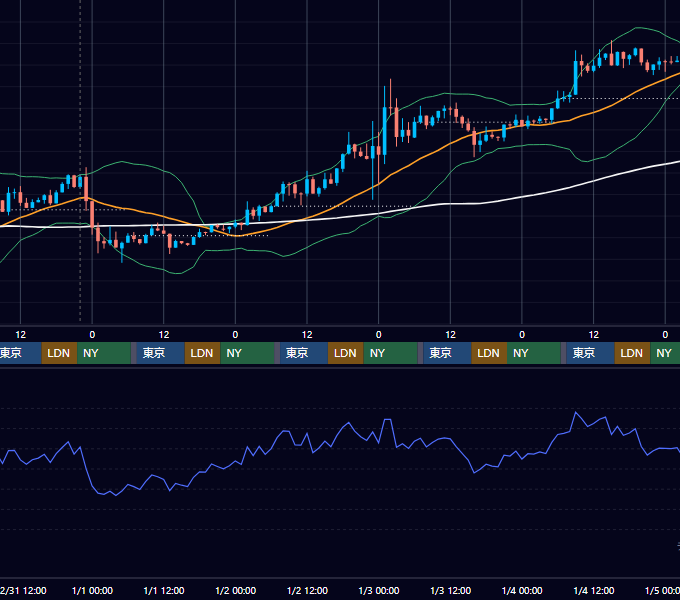Click the LDN session block on 1/3

[x=489, y=353]
